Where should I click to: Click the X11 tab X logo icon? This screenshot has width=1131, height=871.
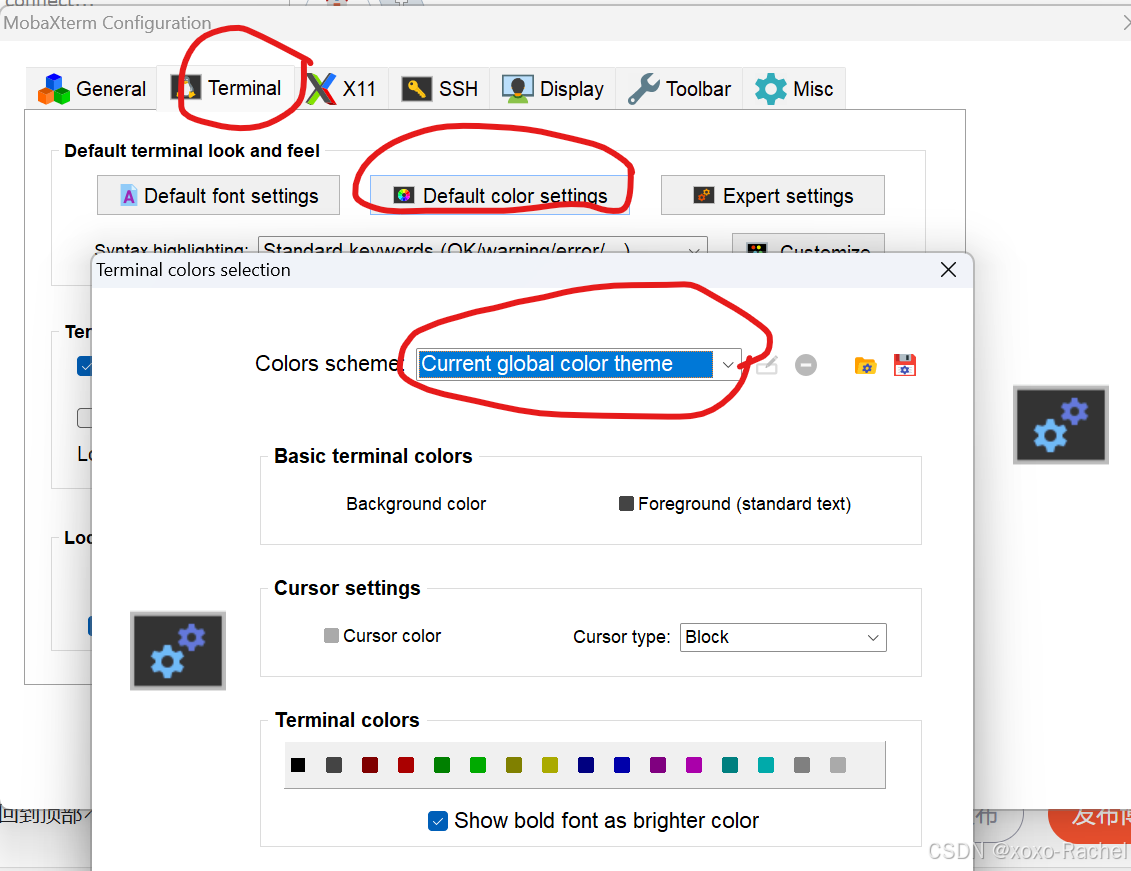[x=321, y=89]
